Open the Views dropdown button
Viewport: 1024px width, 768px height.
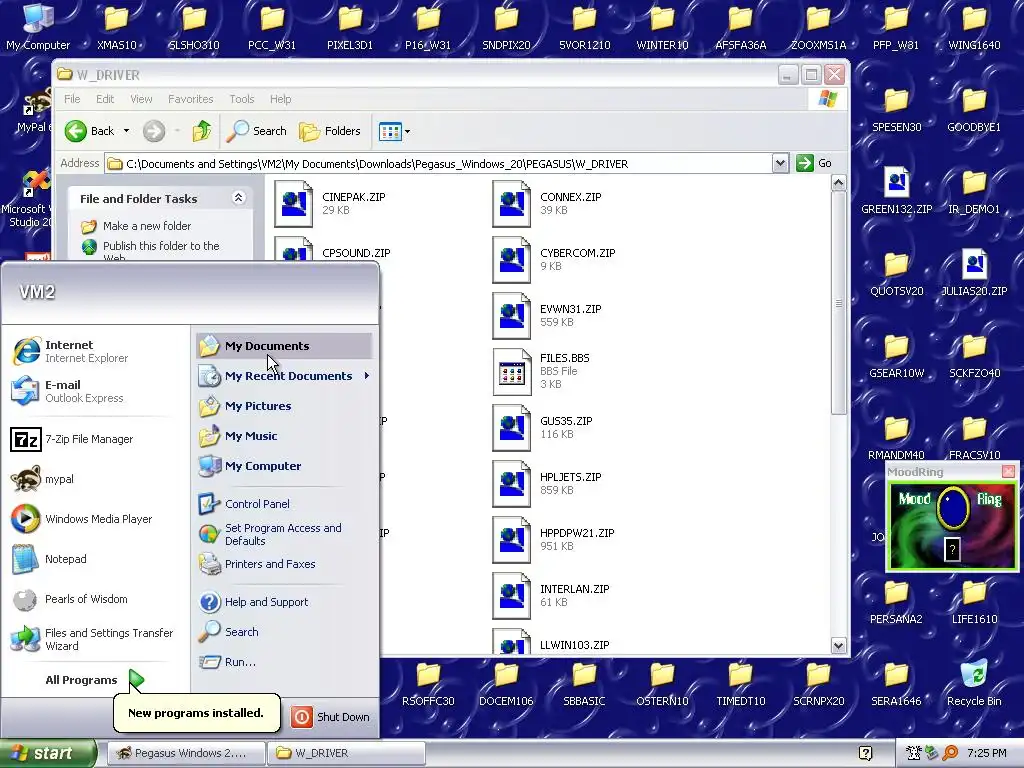pos(394,131)
